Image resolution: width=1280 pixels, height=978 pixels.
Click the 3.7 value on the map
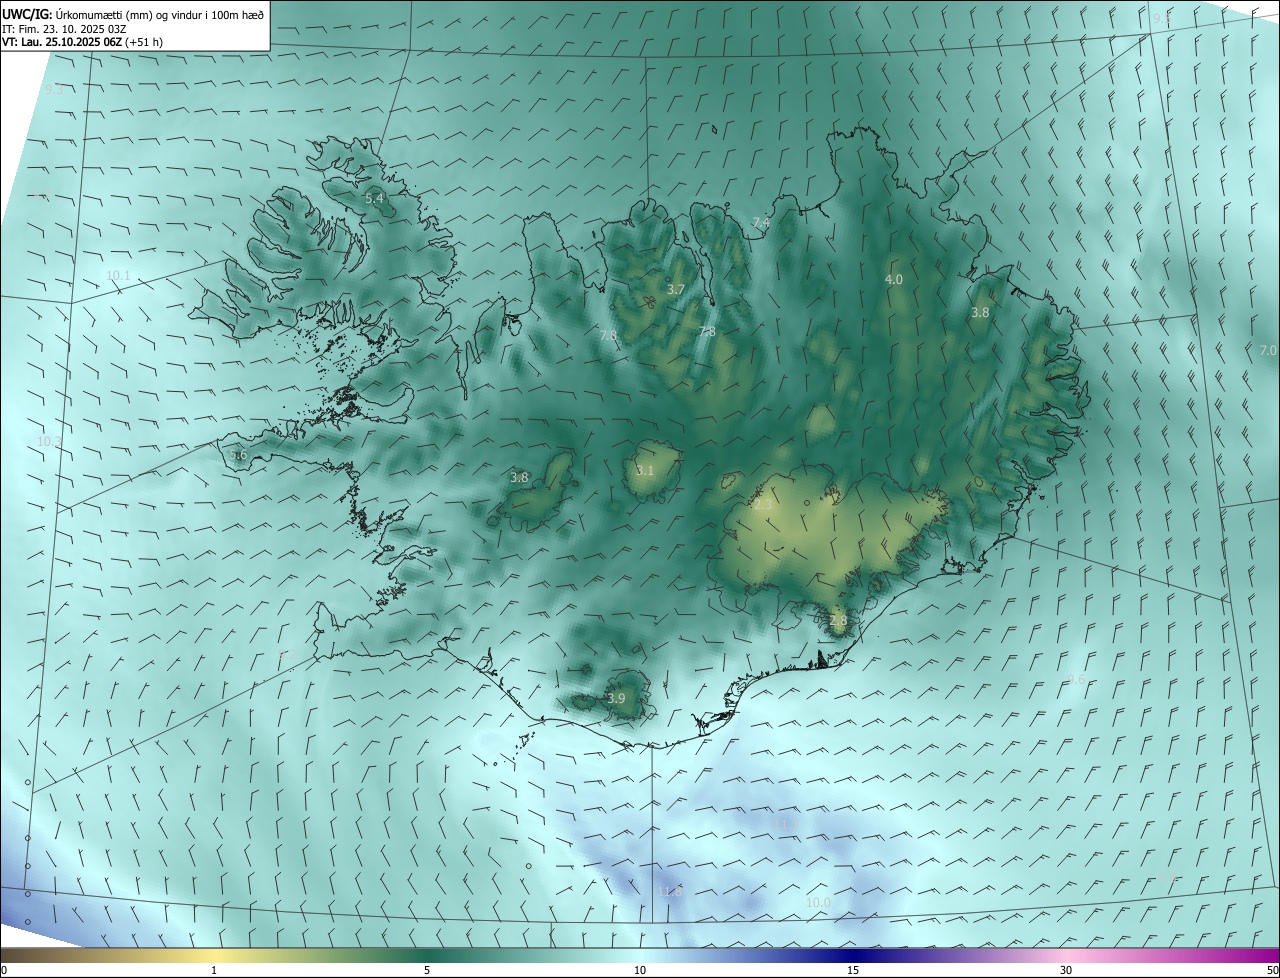click(676, 290)
